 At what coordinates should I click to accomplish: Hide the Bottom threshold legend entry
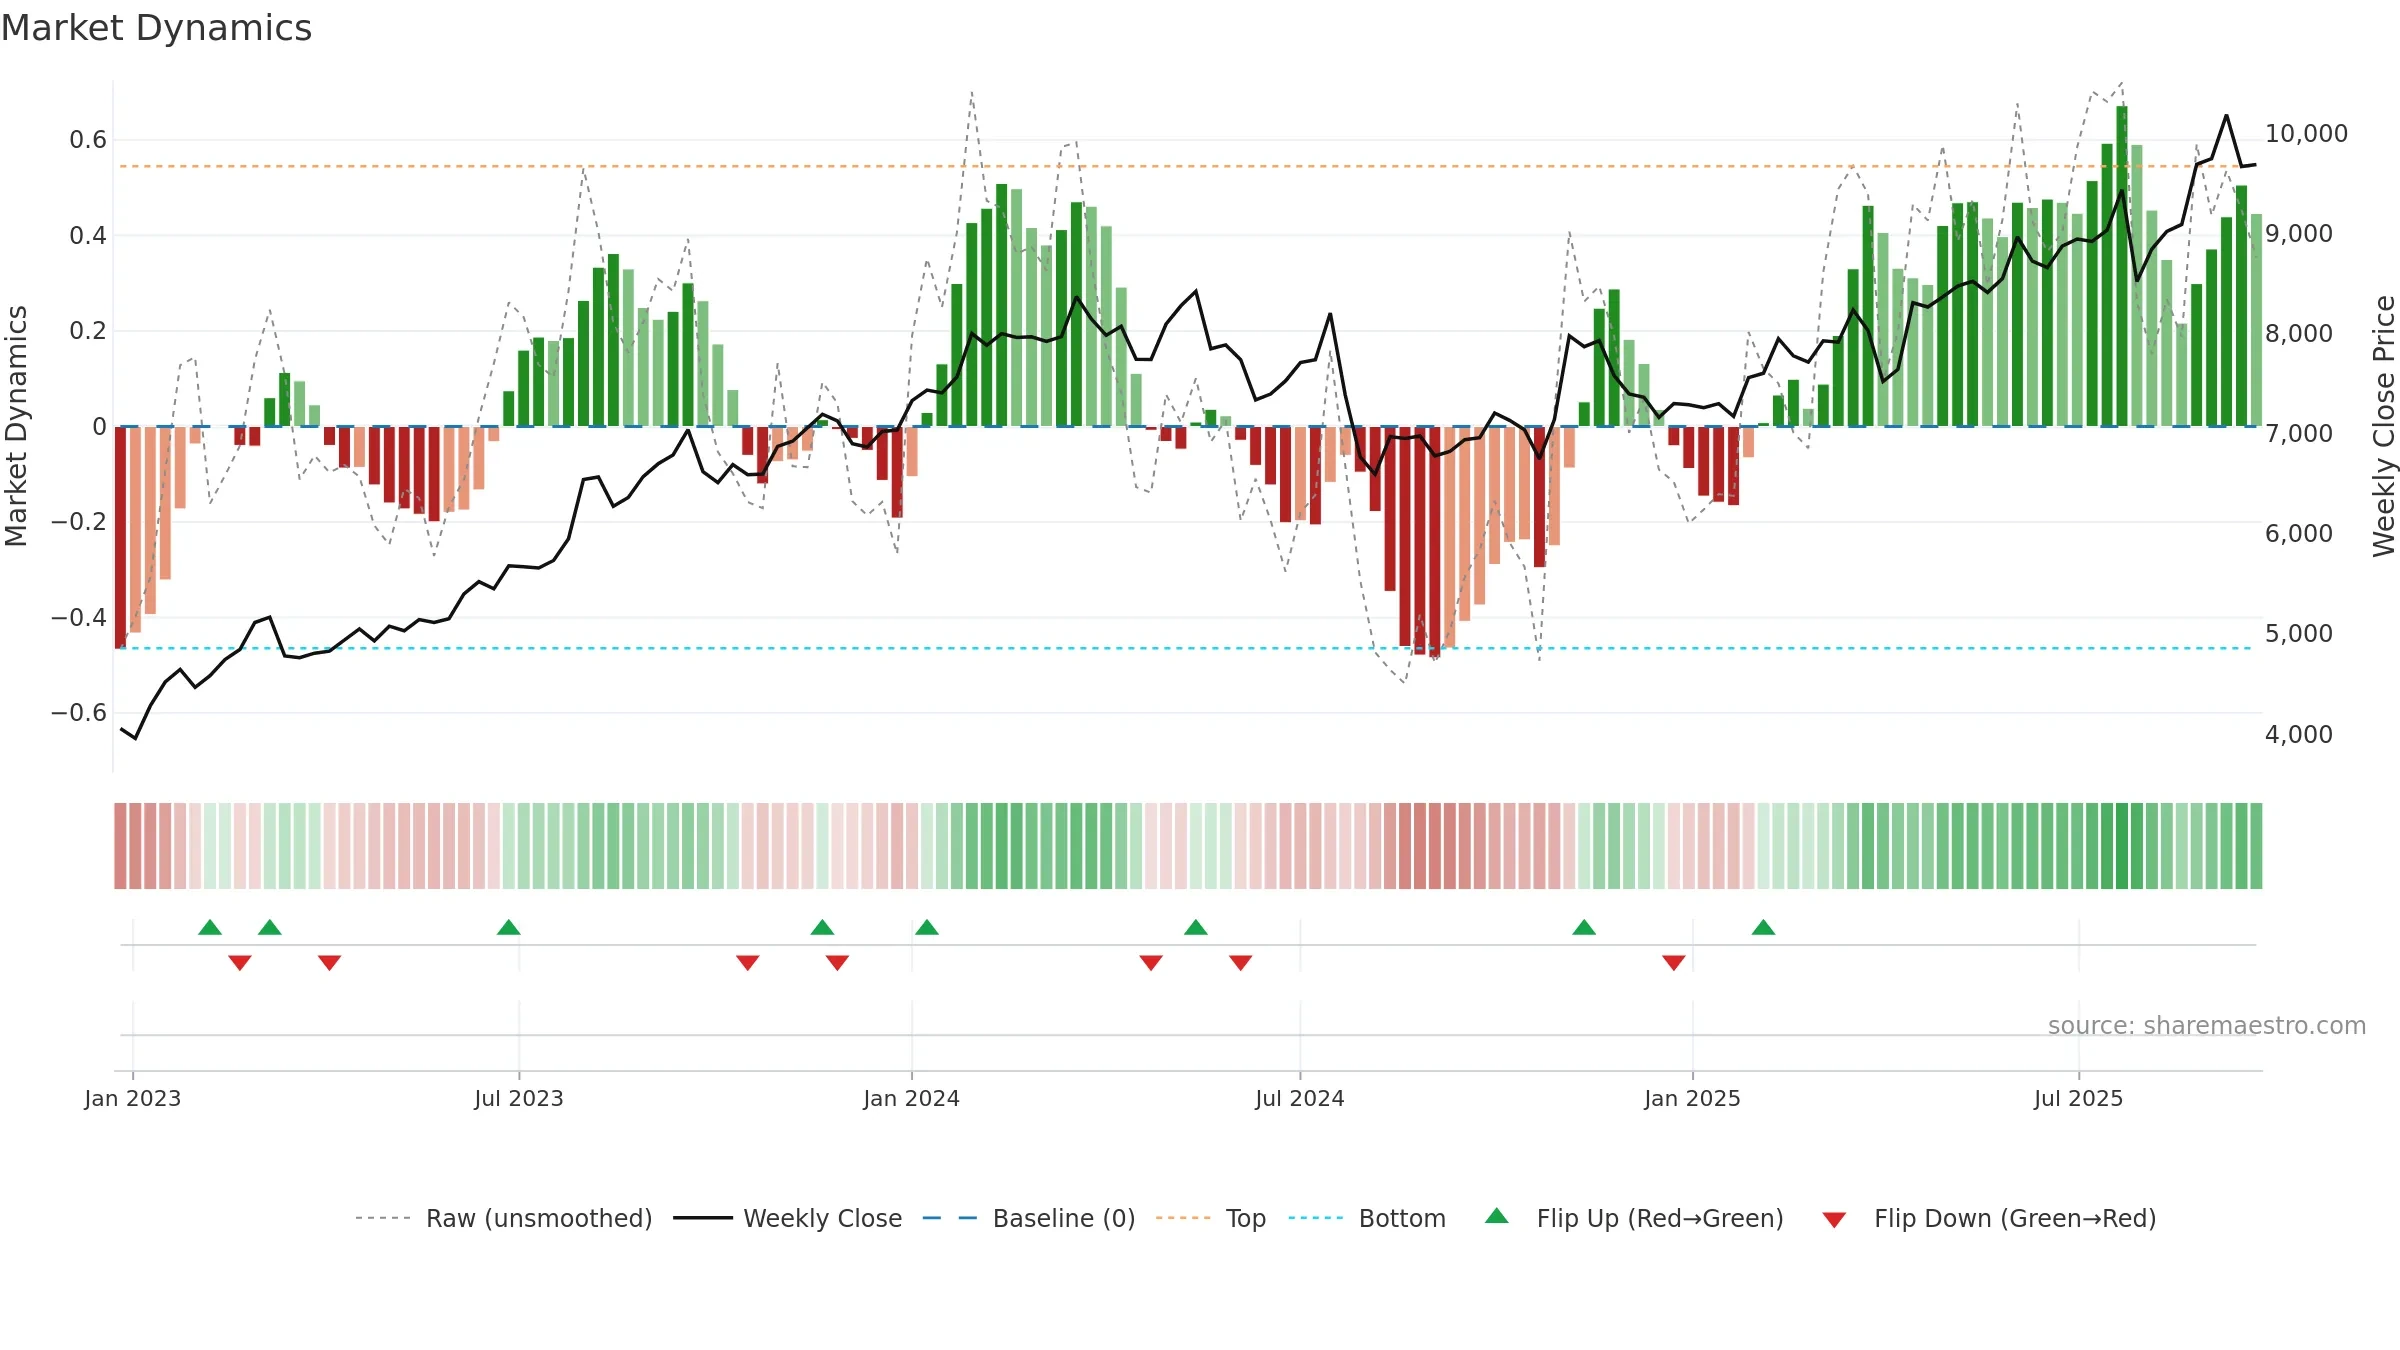1366,1218
